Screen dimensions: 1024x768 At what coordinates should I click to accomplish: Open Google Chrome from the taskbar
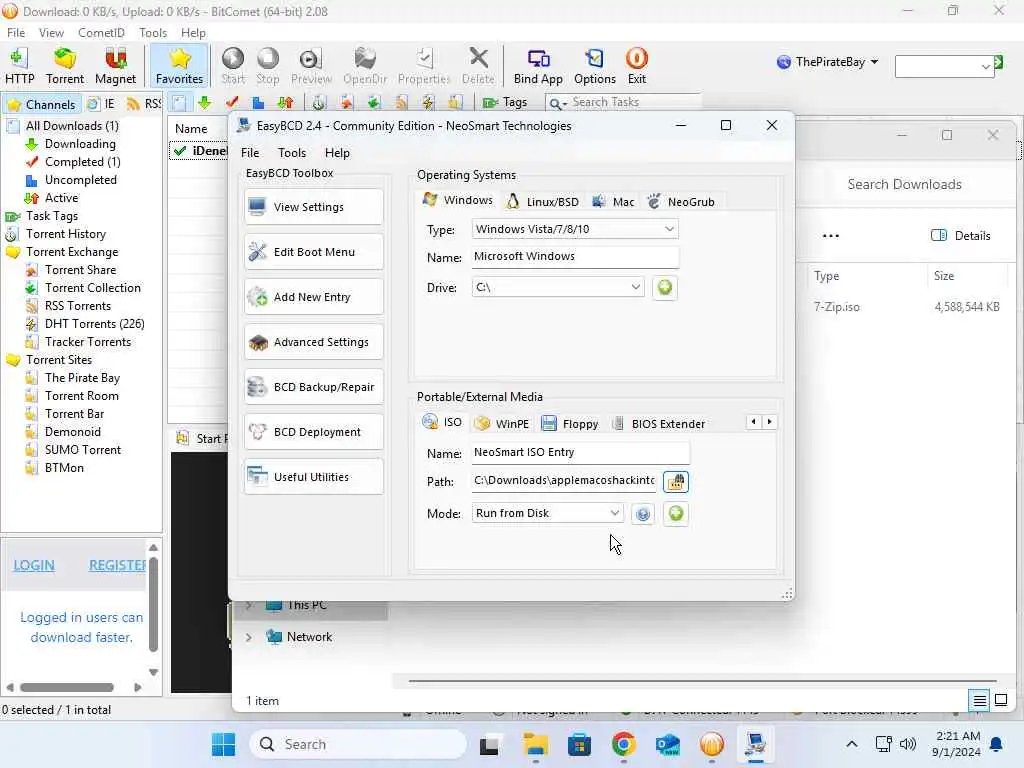[624, 744]
